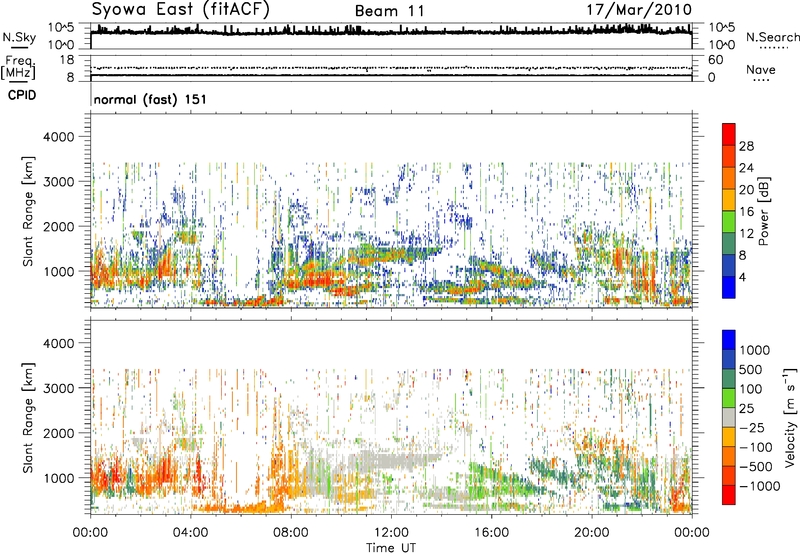Click the 'N.Sky' legend label
The image size is (800, 554).
point(19,37)
